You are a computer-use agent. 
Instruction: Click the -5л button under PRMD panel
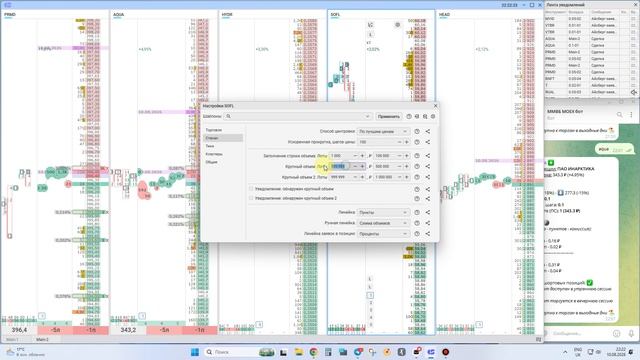click(56, 330)
